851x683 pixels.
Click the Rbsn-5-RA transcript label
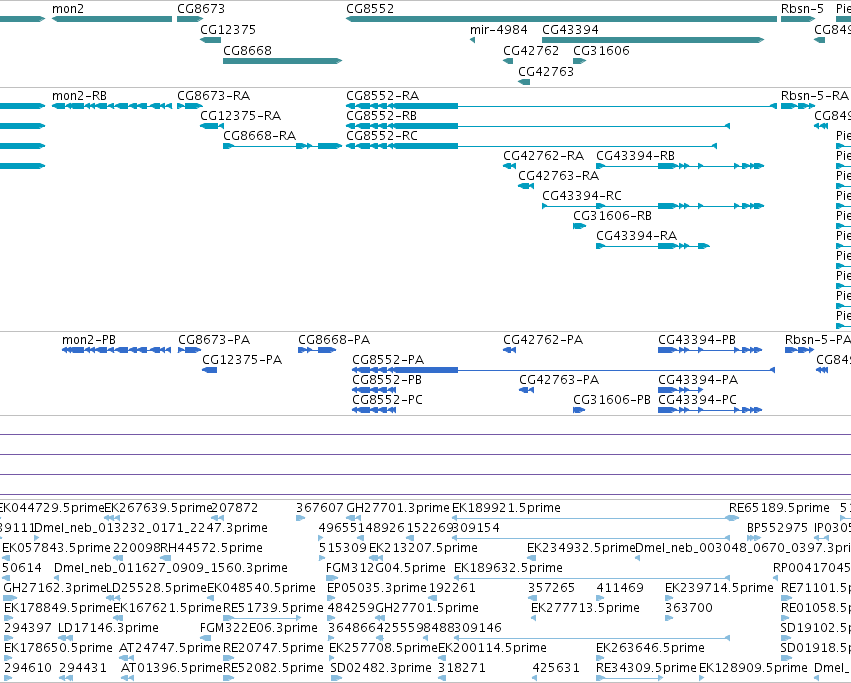click(x=815, y=96)
